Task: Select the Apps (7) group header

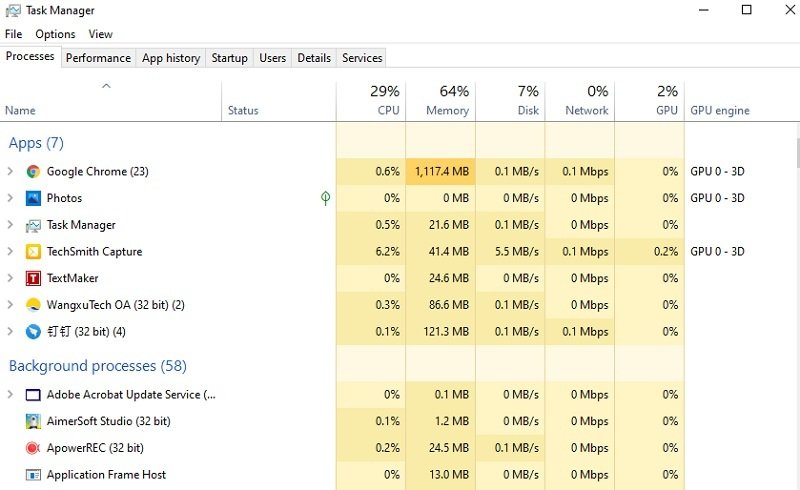Action: pos(36,143)
